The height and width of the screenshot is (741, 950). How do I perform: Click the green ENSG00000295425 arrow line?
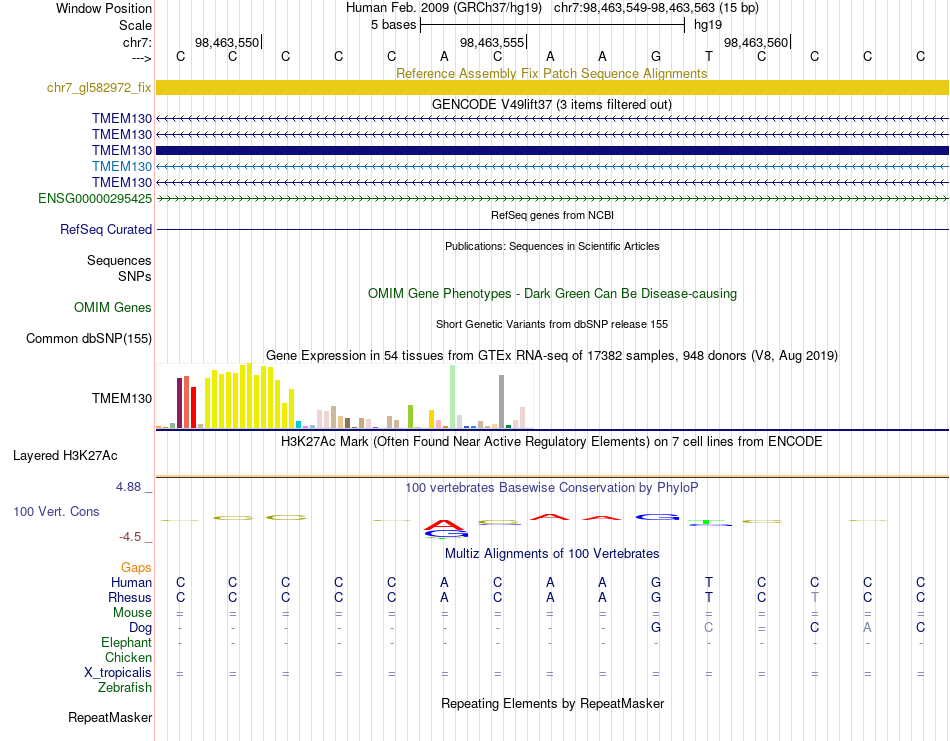552,198
